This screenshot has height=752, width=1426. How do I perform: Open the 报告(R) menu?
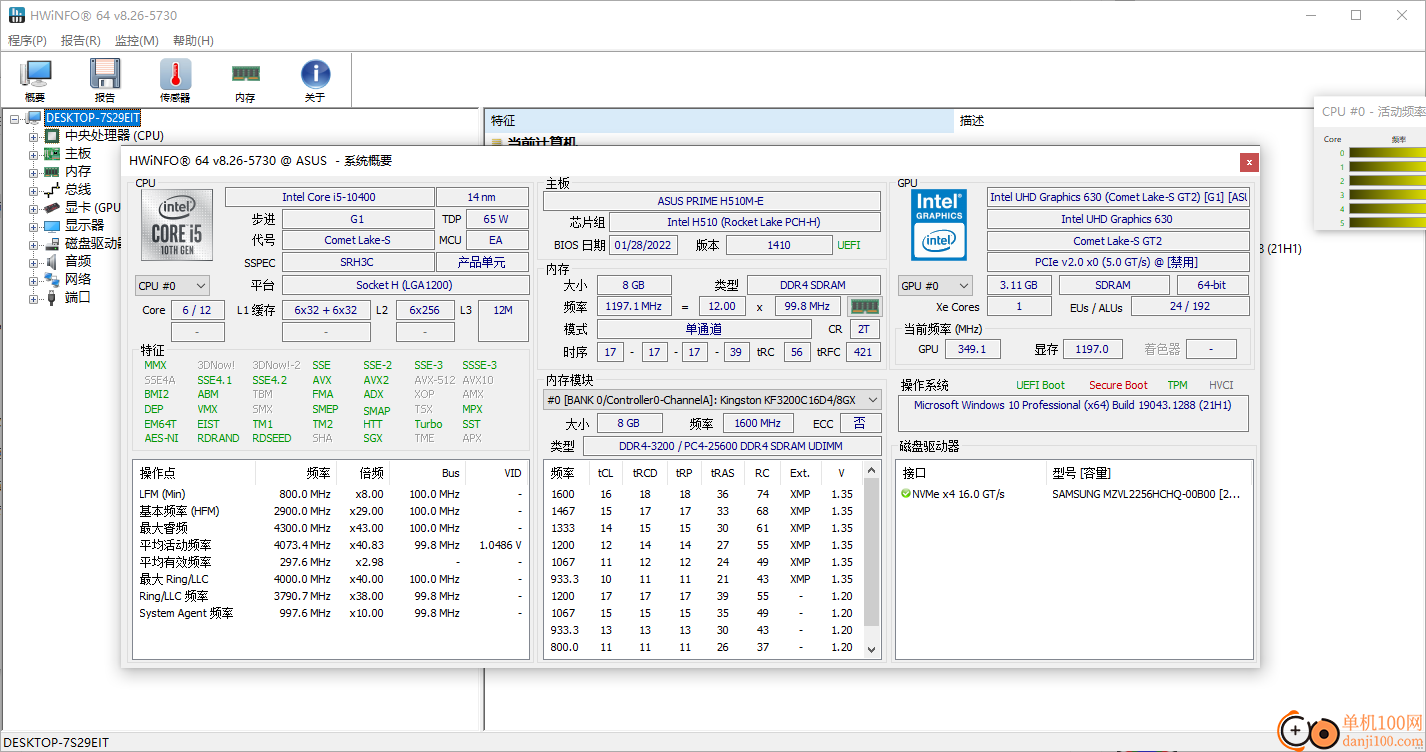80,41
